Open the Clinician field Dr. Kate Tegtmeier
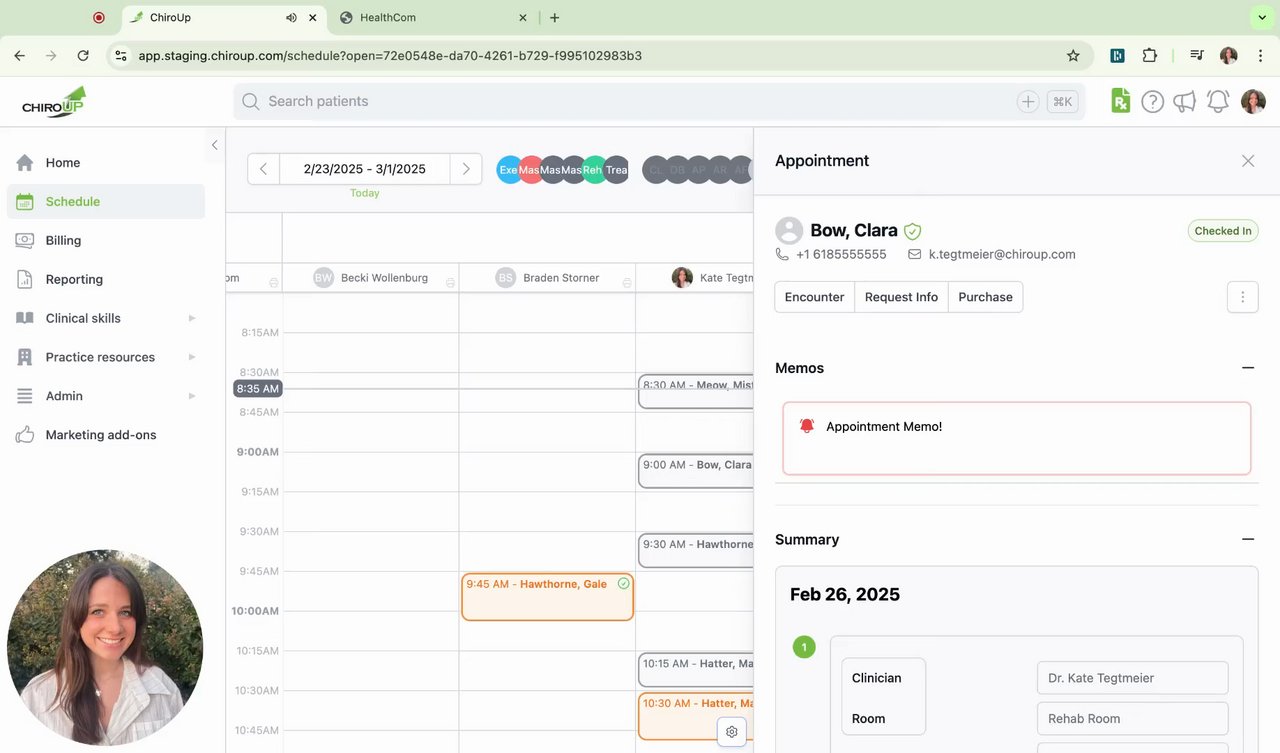This screenshot has width=1280, height=753. (1133, 678)
